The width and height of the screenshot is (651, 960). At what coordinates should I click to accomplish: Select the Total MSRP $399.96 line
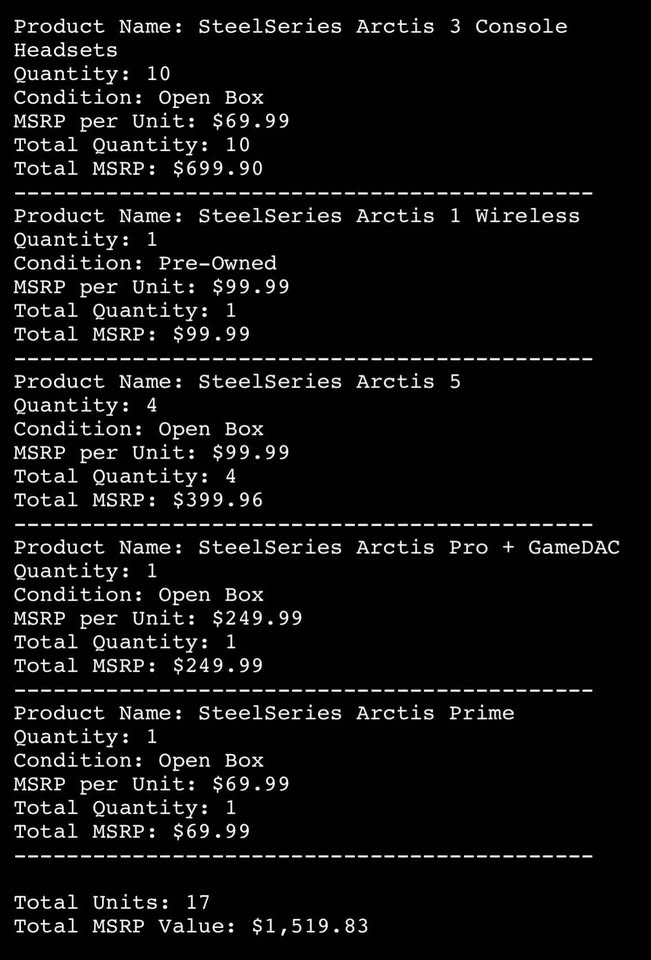coord(138,500)
